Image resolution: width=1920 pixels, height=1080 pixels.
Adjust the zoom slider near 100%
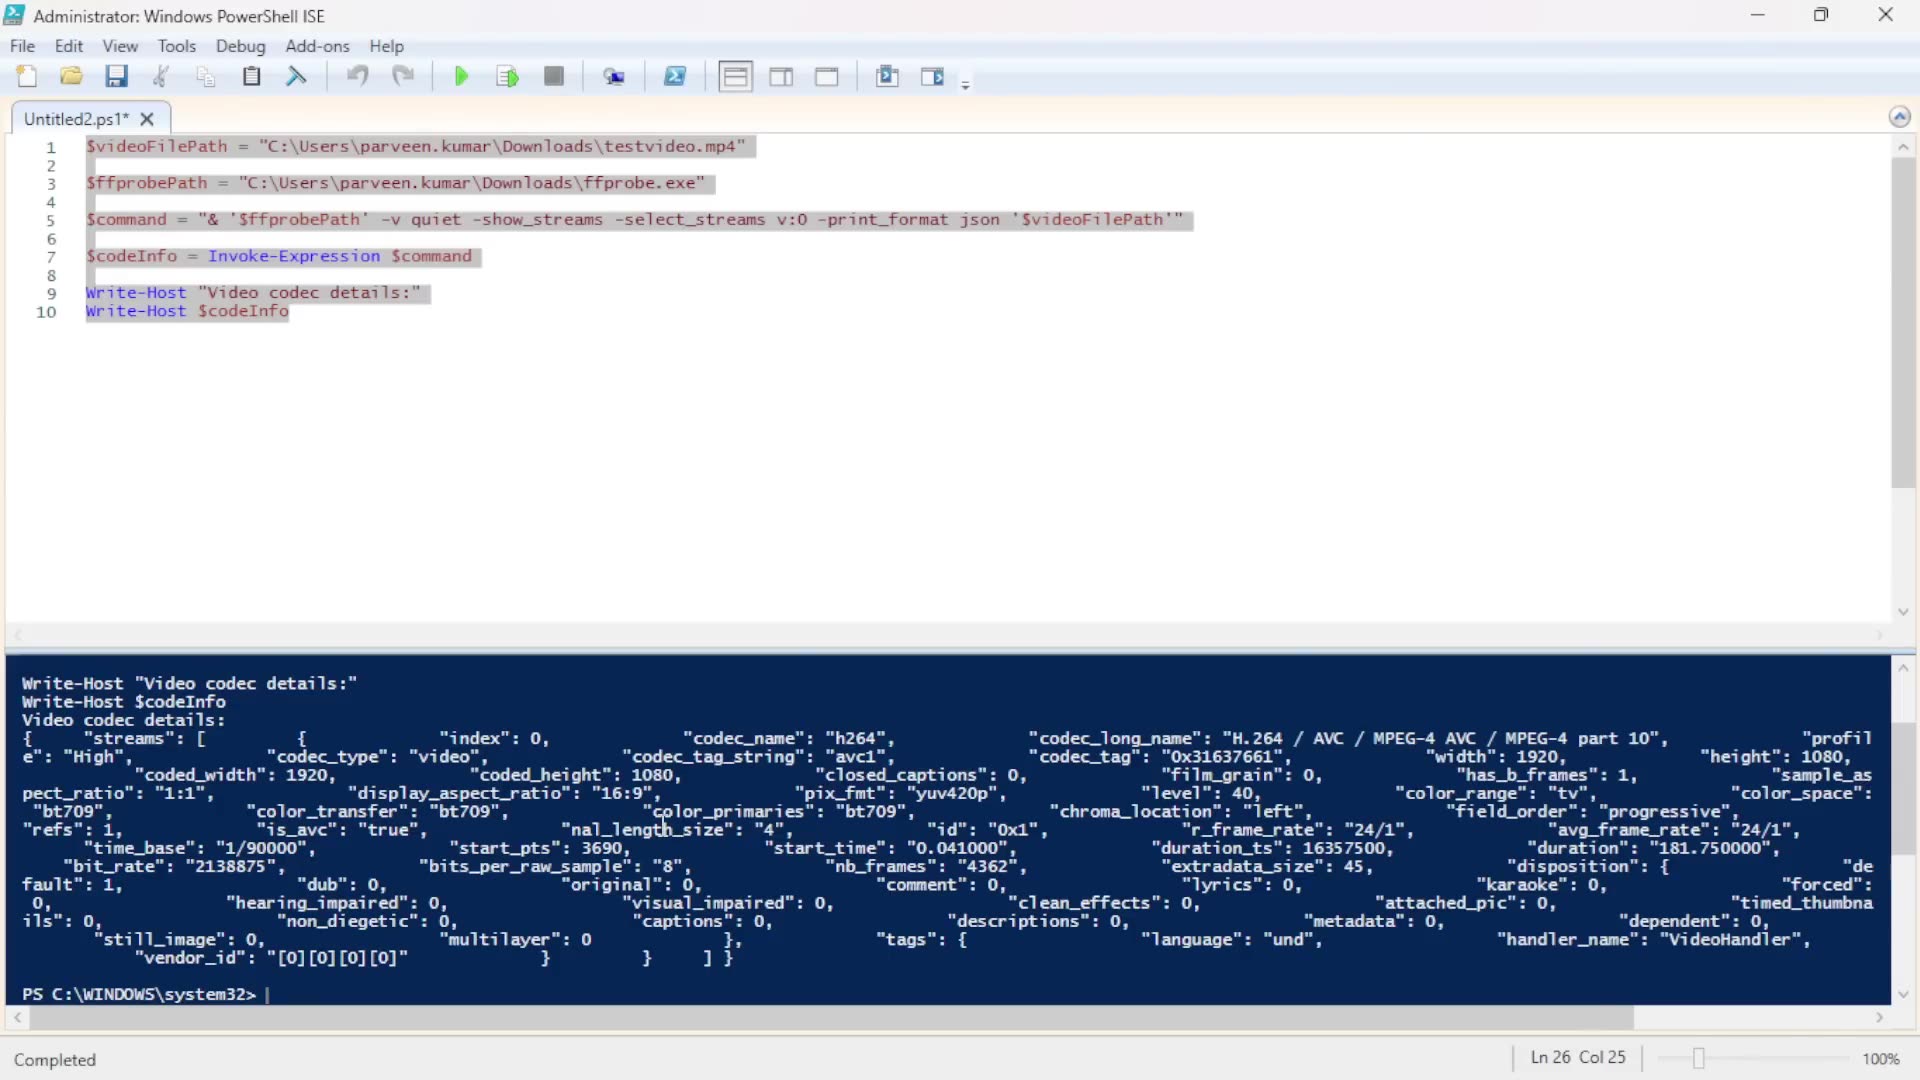click(1699, 1058)
